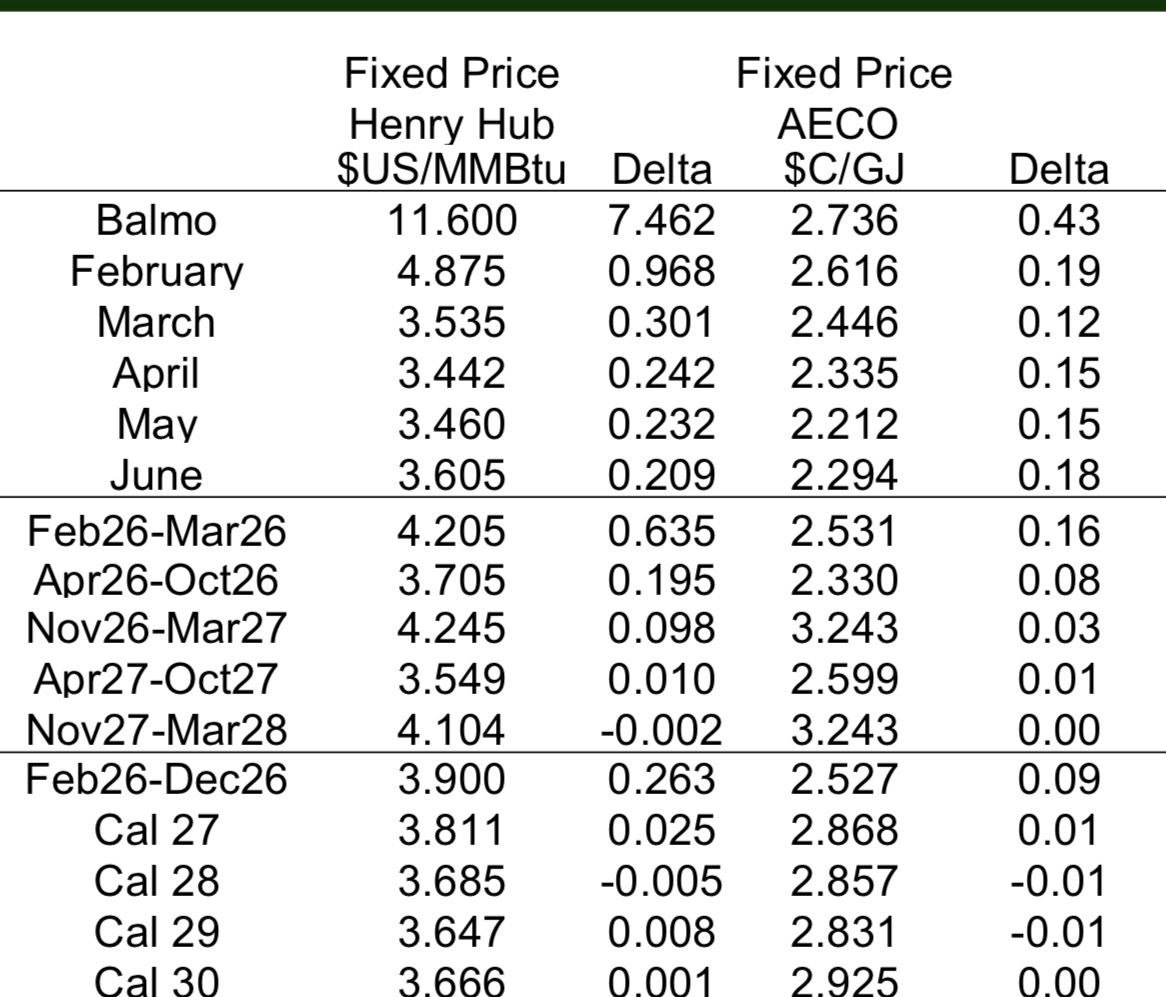Click the Nov26-Mar27 row label

(156, 629)
